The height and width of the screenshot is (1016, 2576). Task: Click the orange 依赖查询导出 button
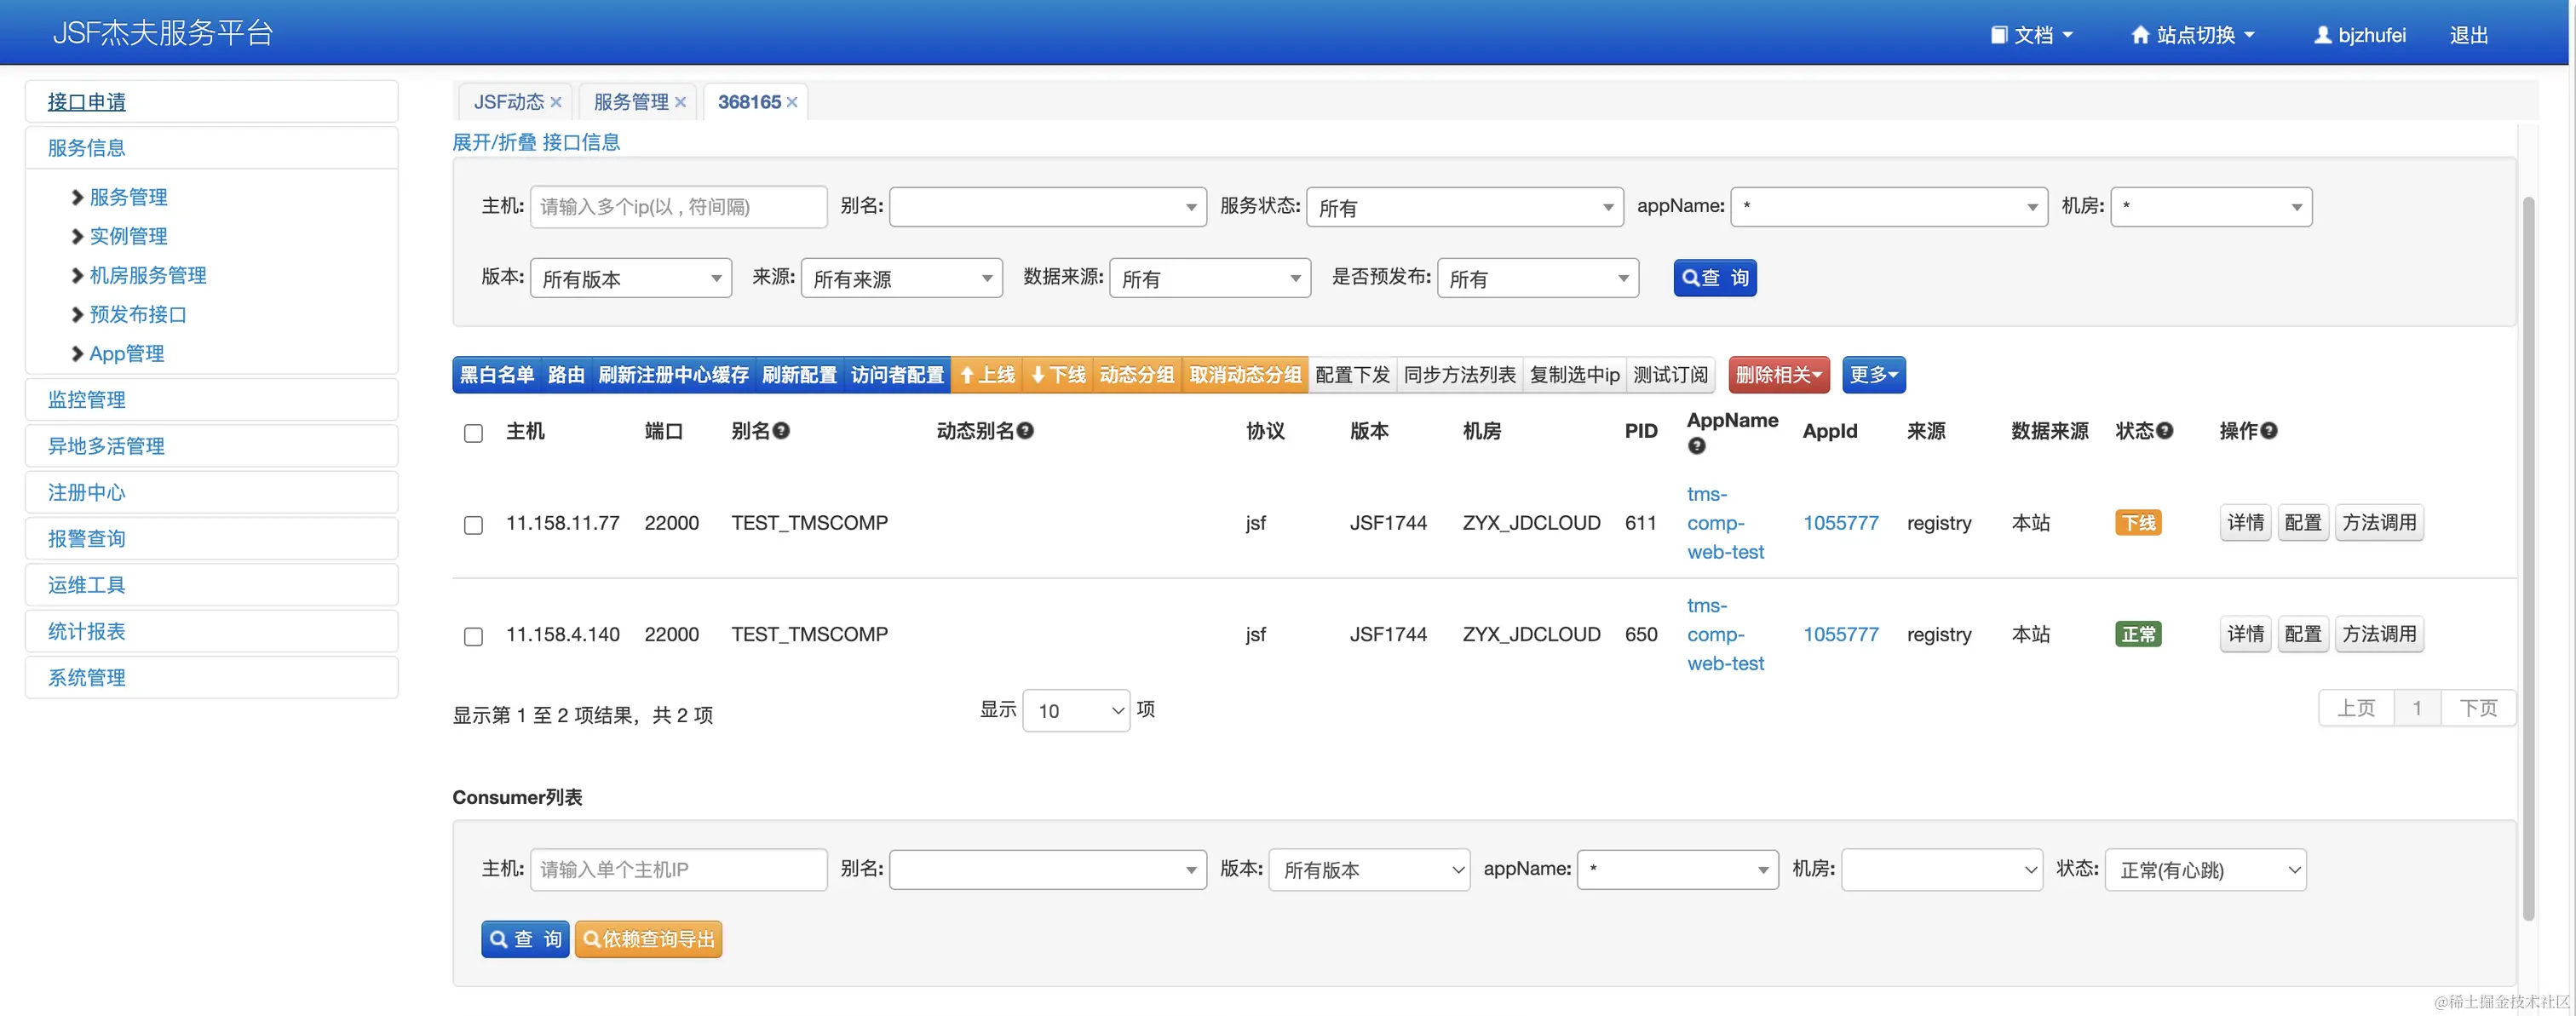pyautogui.click(x=648, y=939)
